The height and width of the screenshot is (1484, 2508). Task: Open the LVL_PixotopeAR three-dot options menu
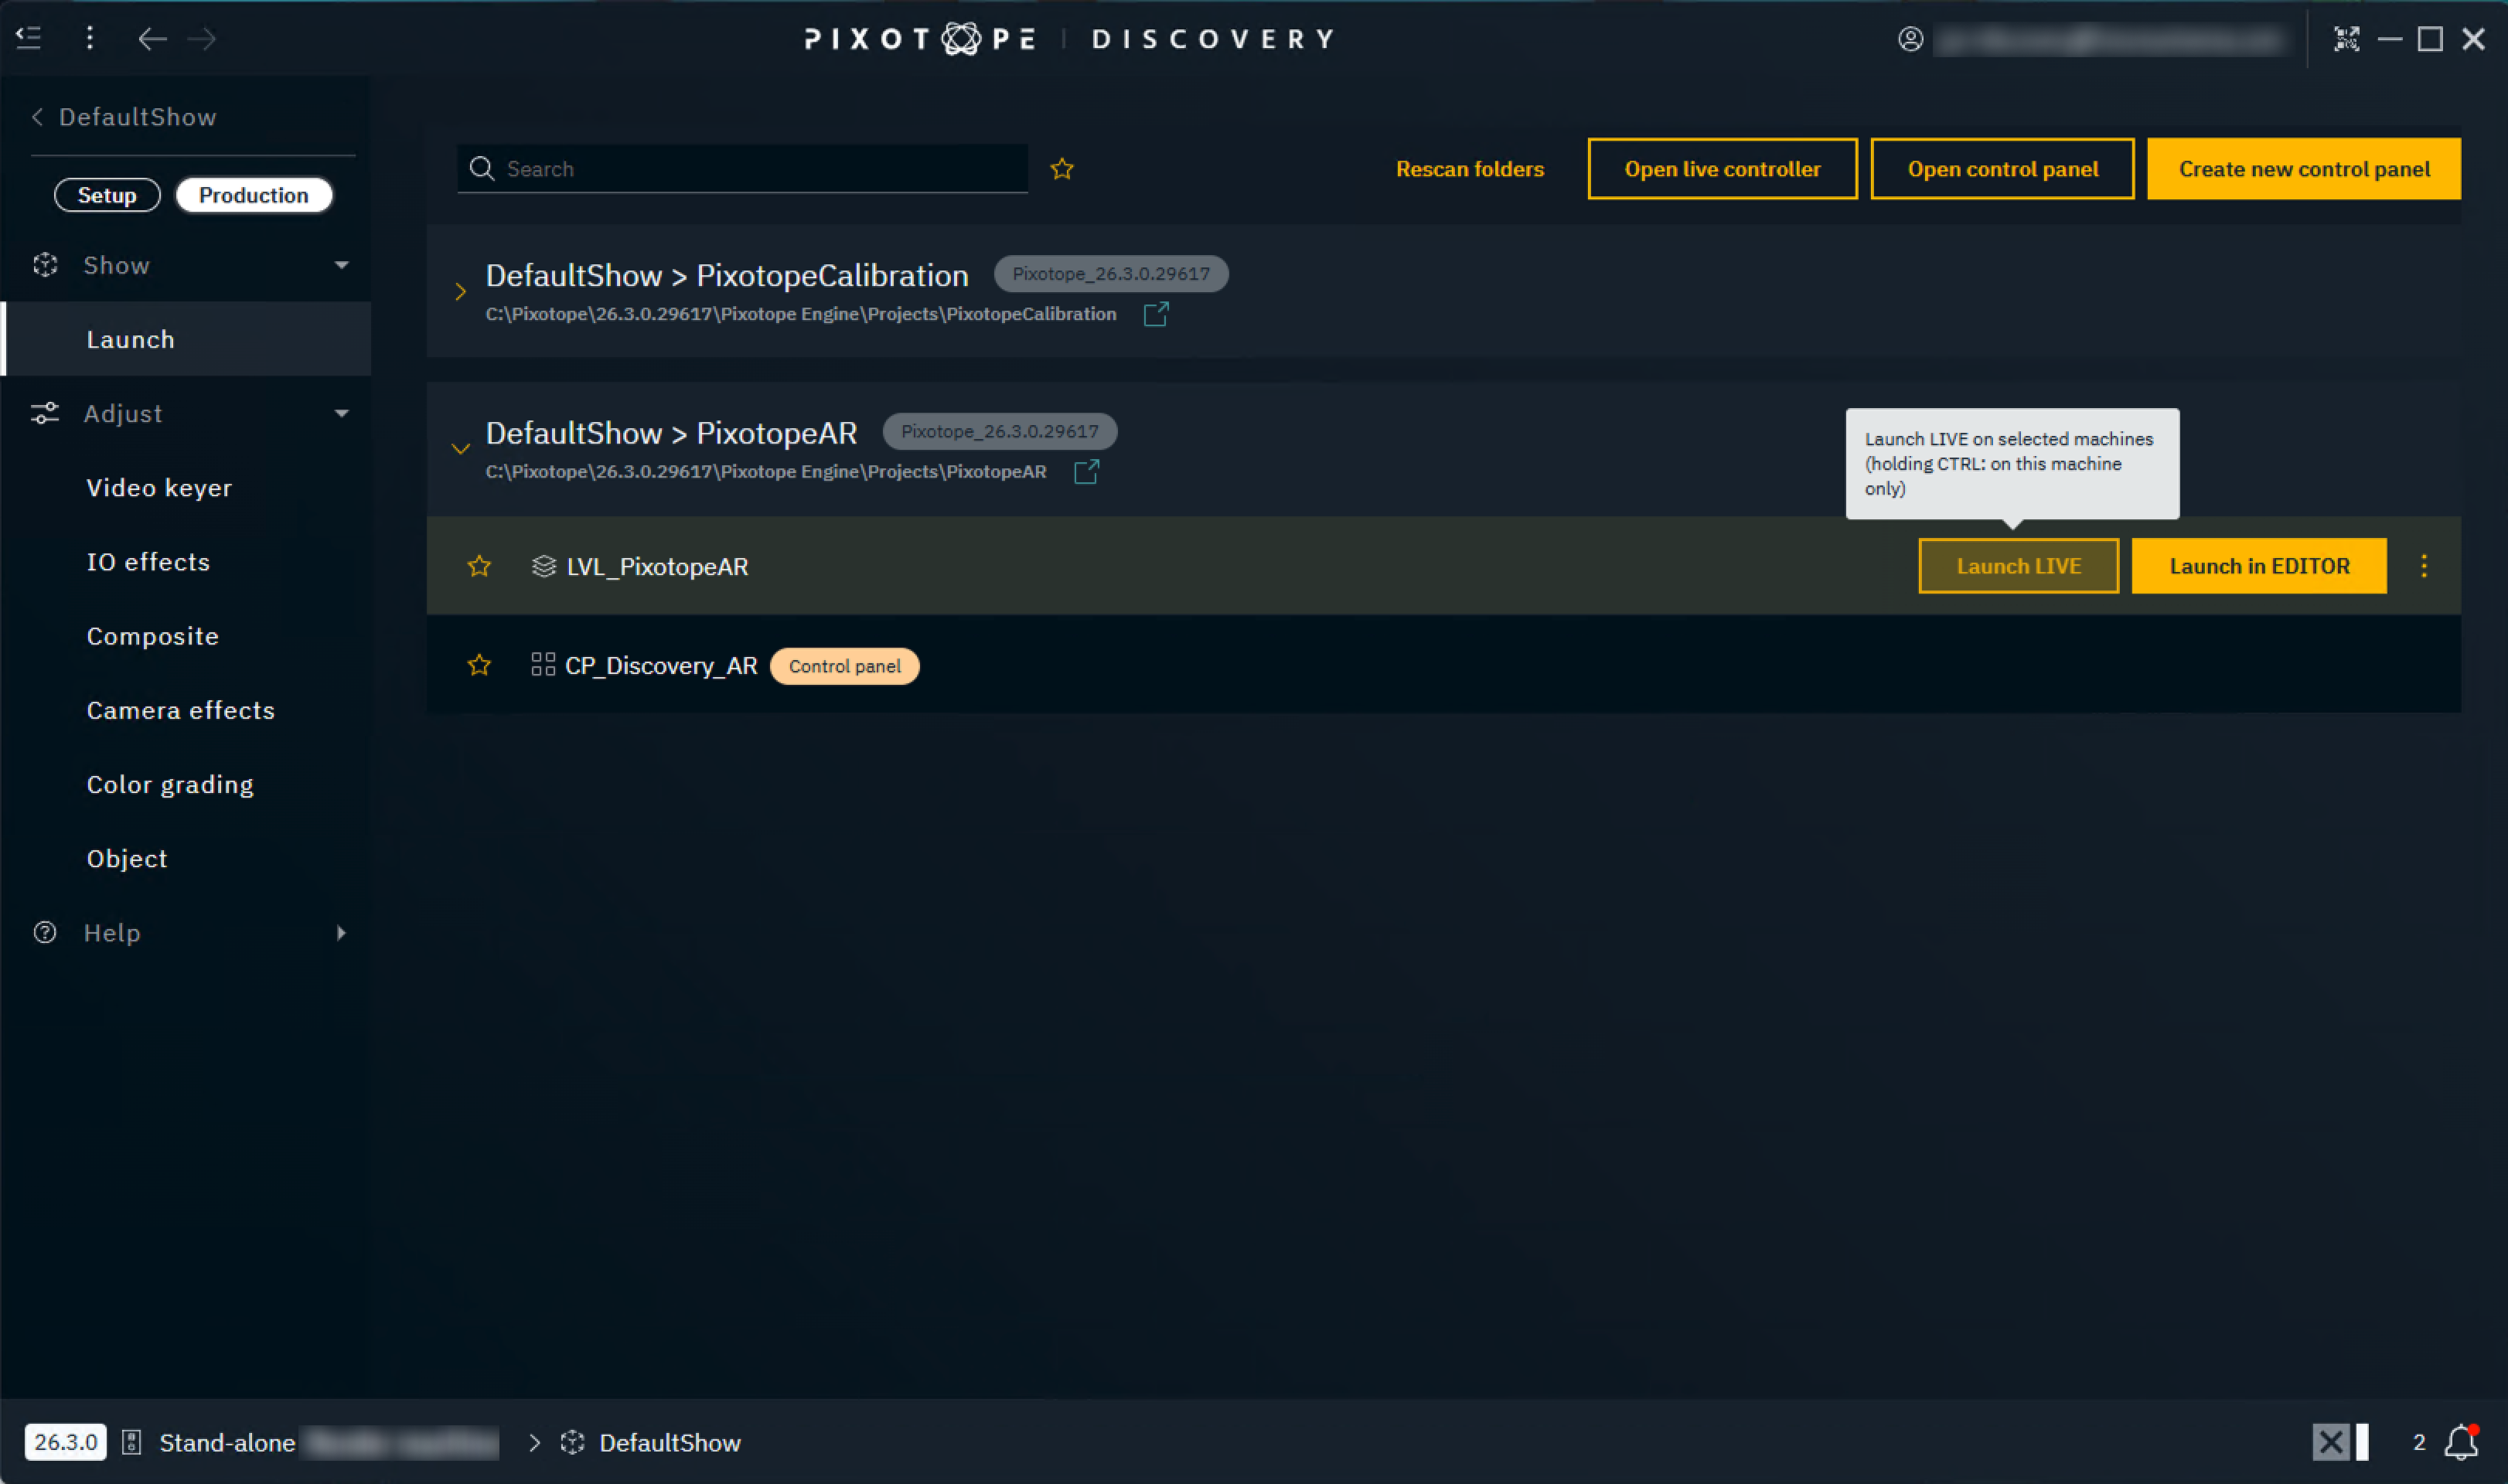[x=2423, y=566]
